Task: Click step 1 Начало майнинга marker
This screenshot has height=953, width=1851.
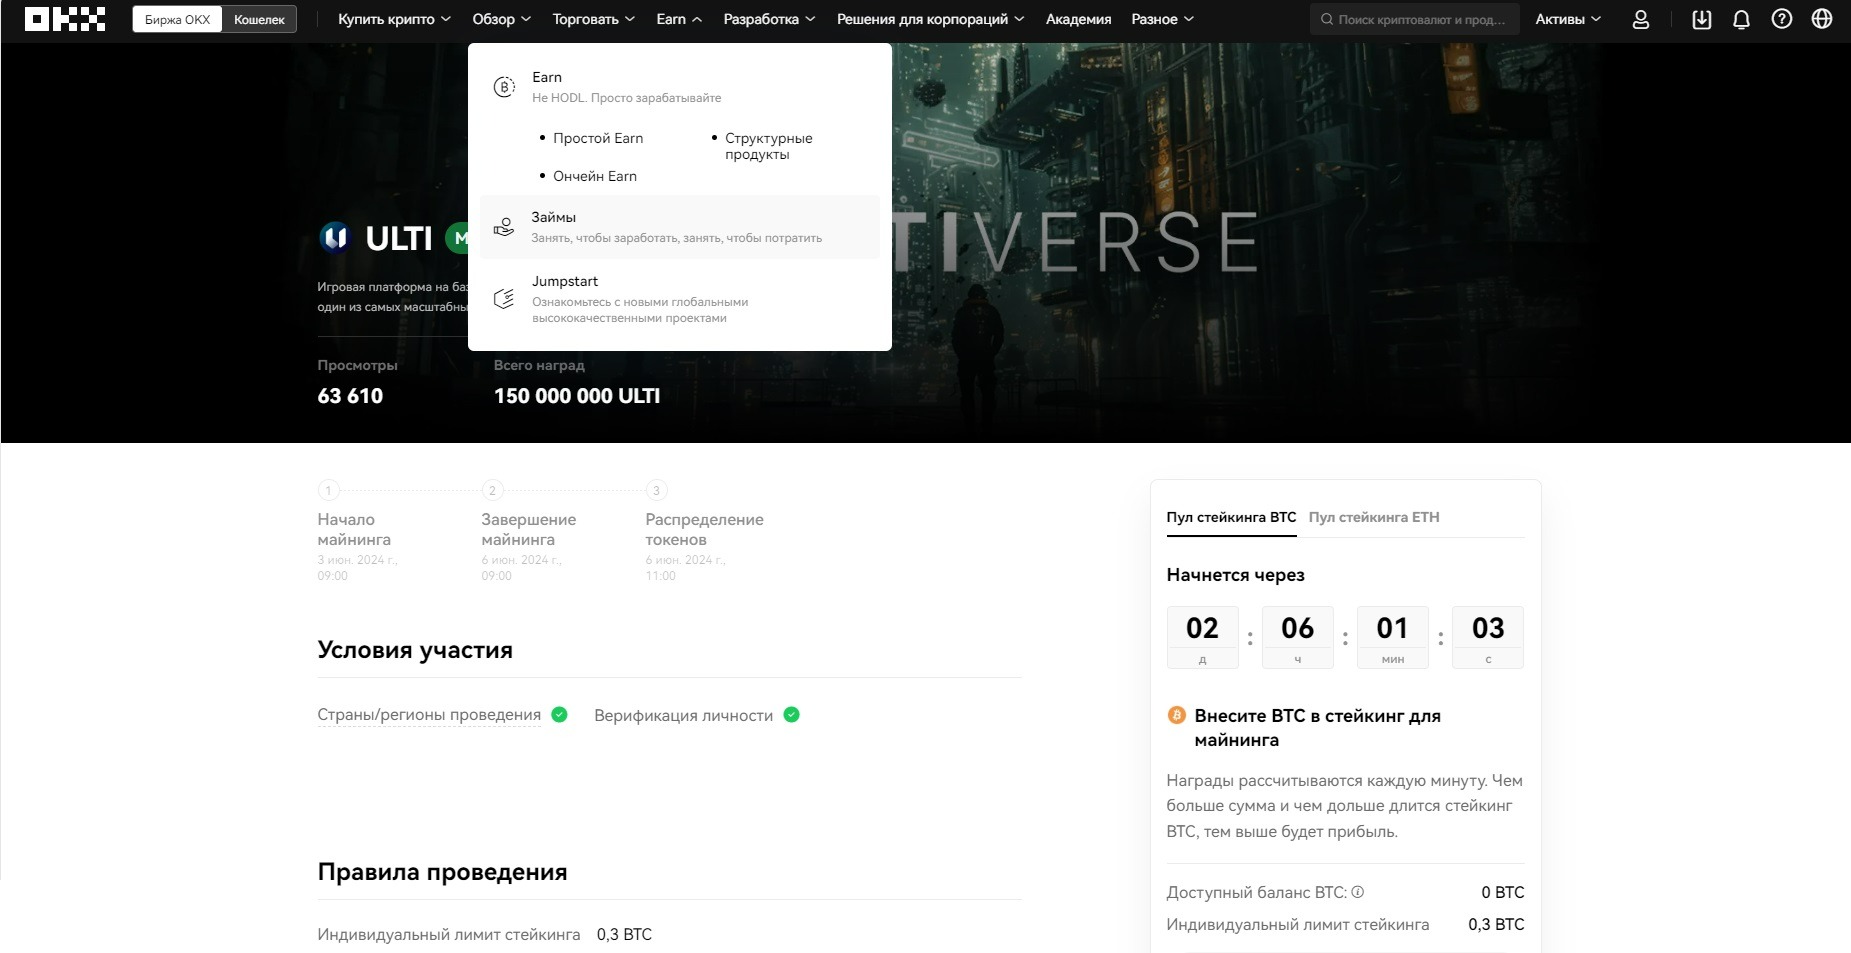Action: point(328,490)
